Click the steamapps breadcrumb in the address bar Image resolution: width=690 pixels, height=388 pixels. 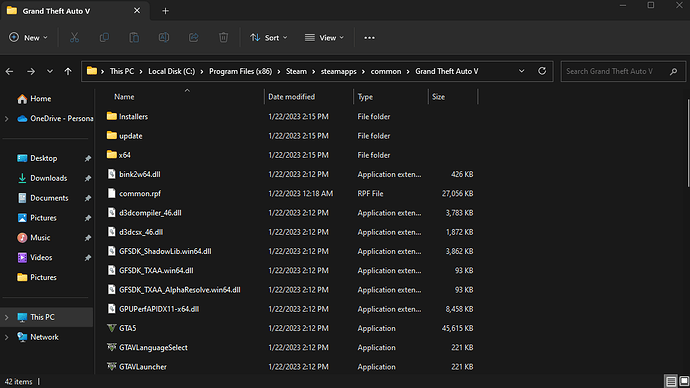(x=338, y=71)
